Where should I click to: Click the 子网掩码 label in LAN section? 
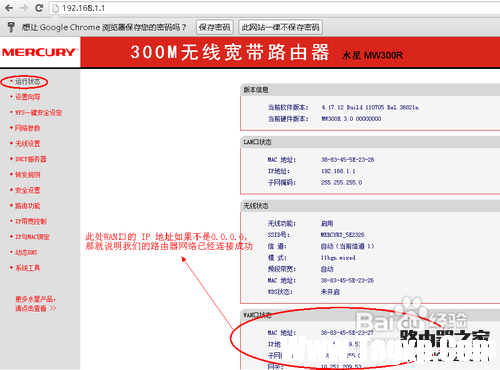282,182
